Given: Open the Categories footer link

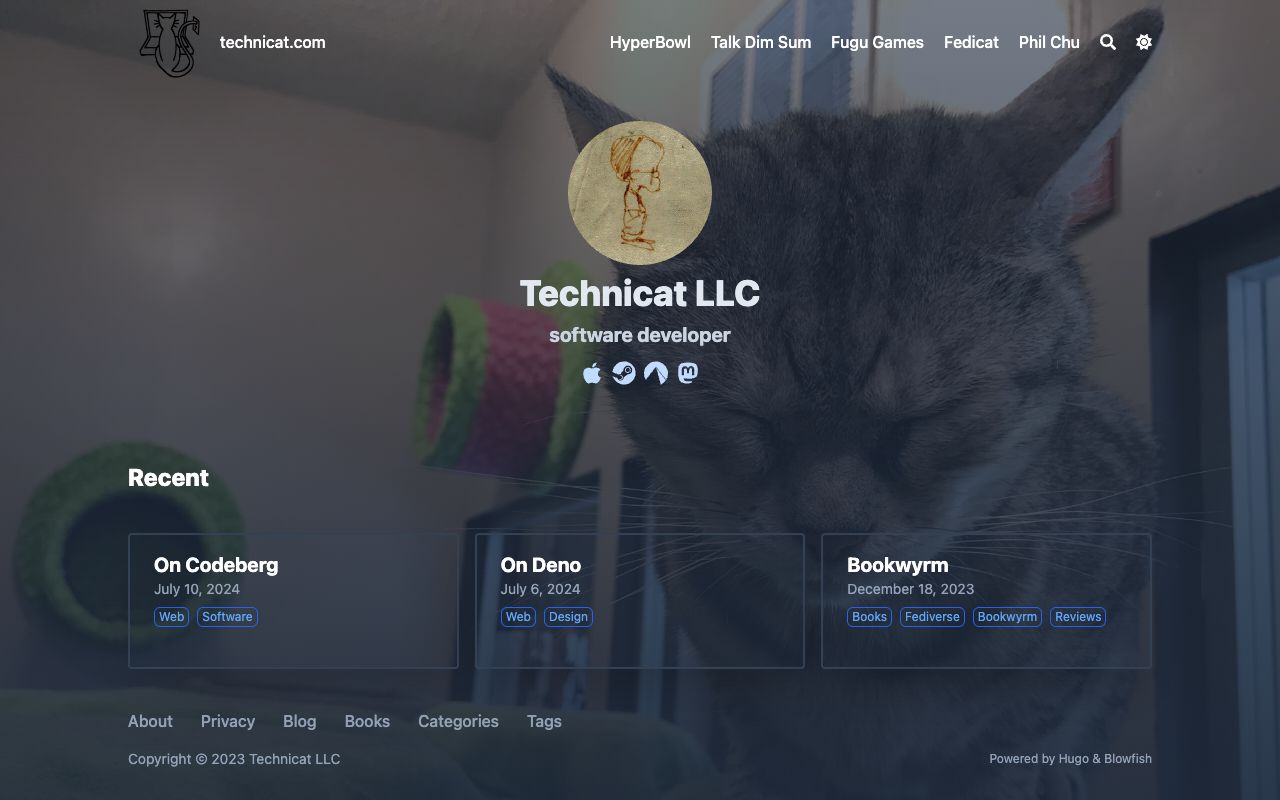Looking at the screenshot, I should click(458, 721).
